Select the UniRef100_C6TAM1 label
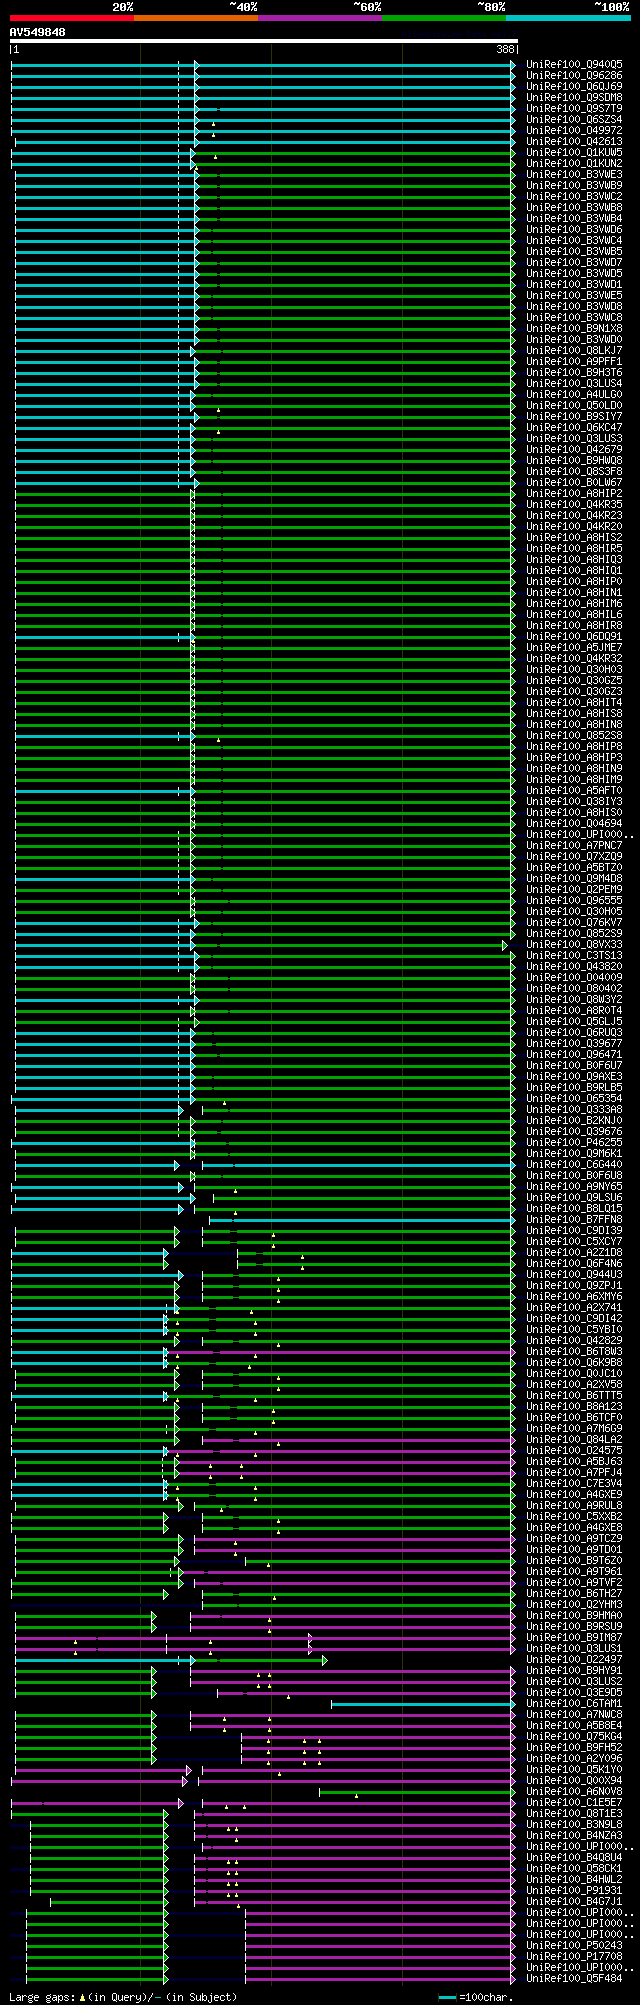Image resolution: width=640 pixels, height=2005 pixels. (574, 1703)
